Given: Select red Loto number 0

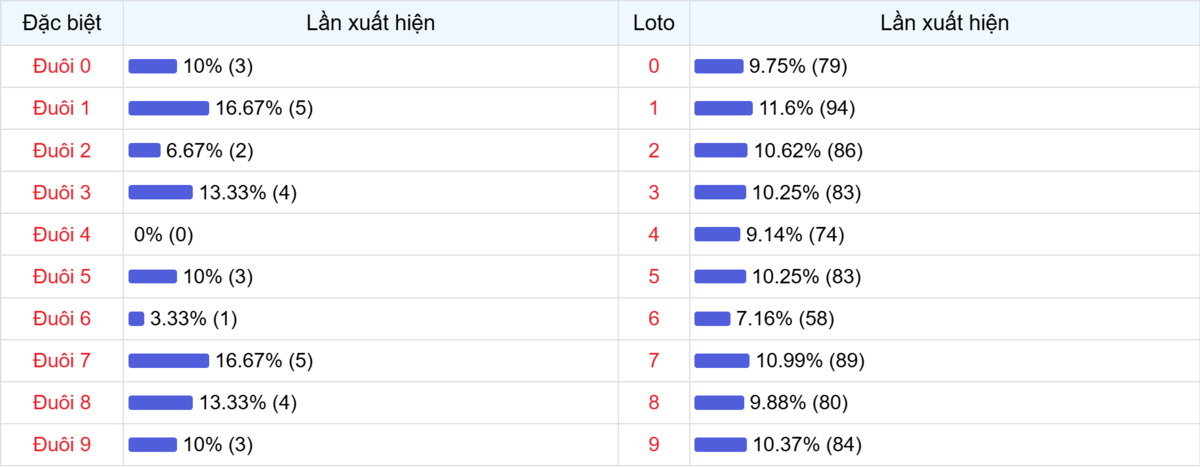Looking at the screenshot, I should coord(654,66).
